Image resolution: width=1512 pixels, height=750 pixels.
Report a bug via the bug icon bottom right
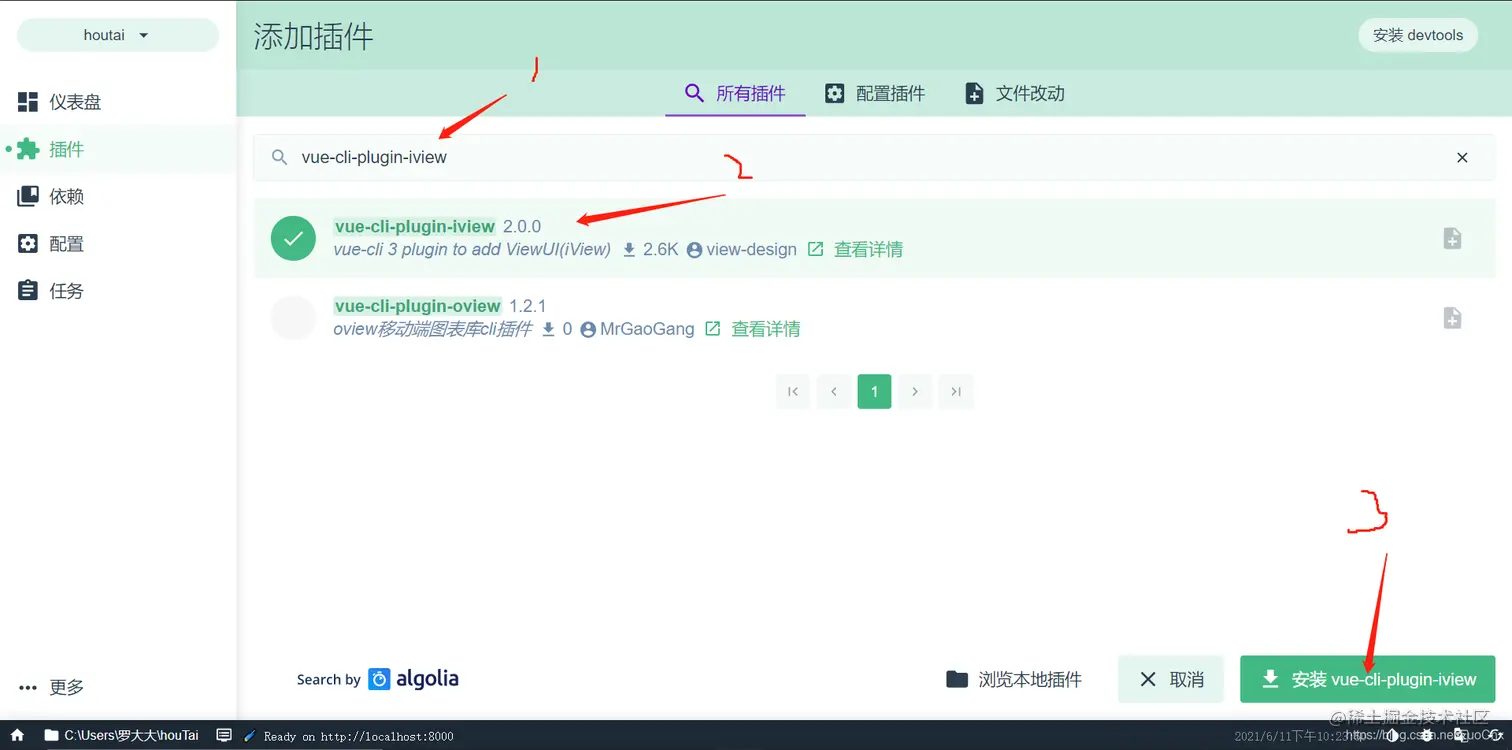[x=1426, y=737]
